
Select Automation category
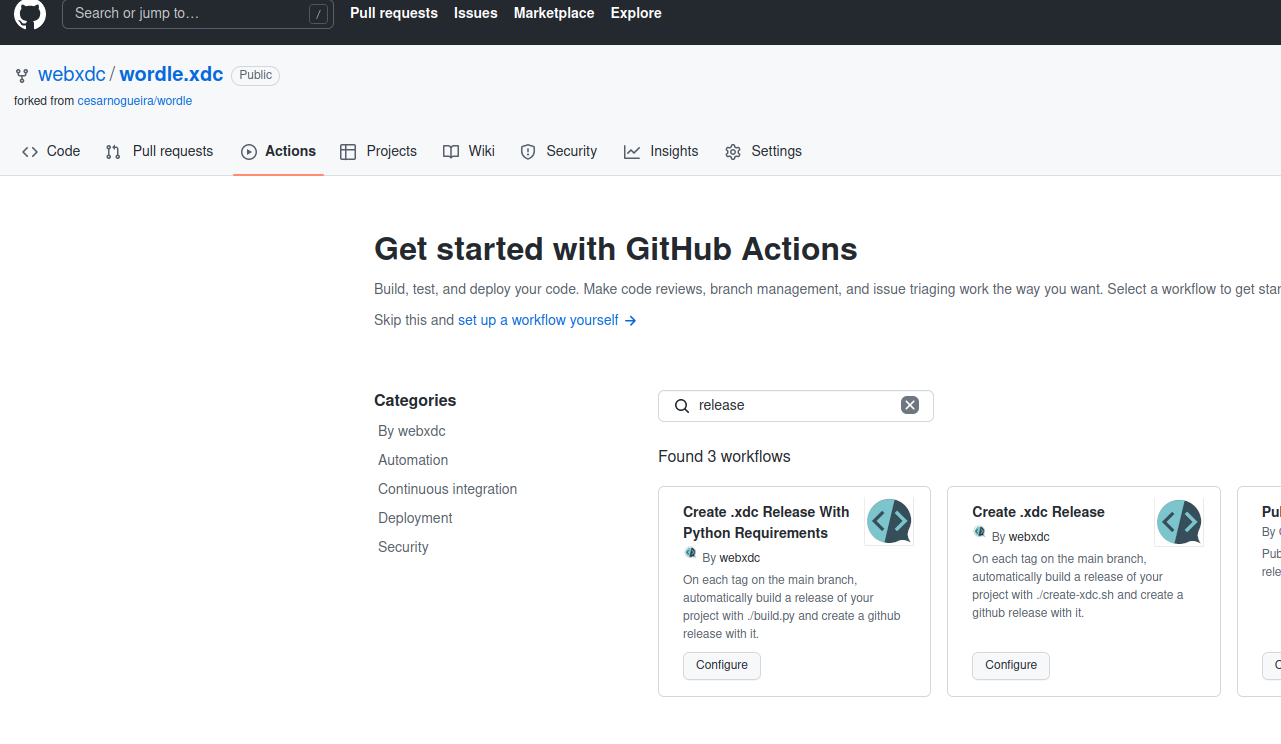(413, 460)
